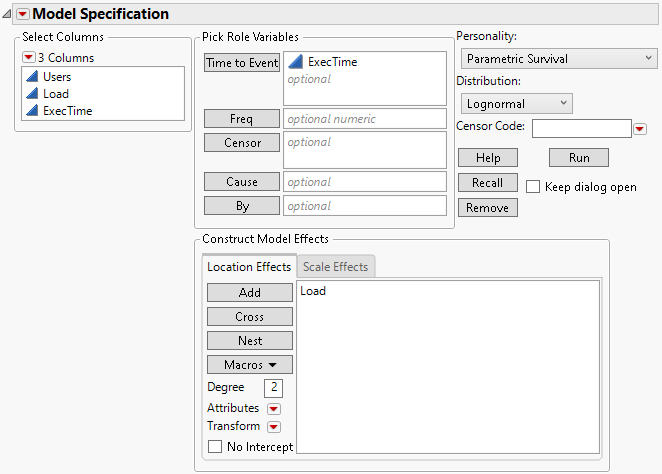
Task: Switch to the Scale Effects tab
Action: pos(336,267)
